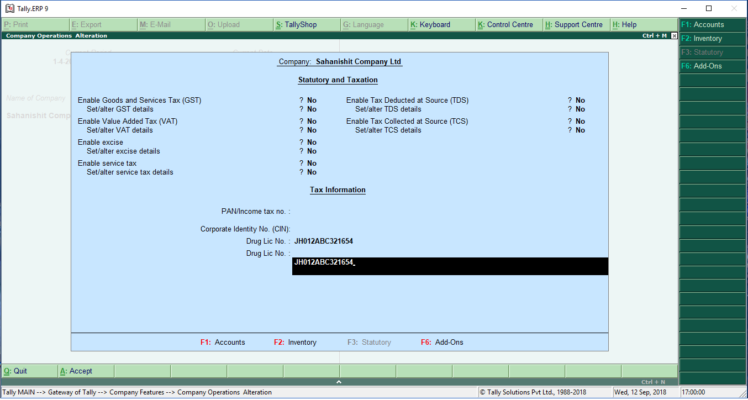
Task: Click the Ctrl + N label
Action: coord(654,382)
